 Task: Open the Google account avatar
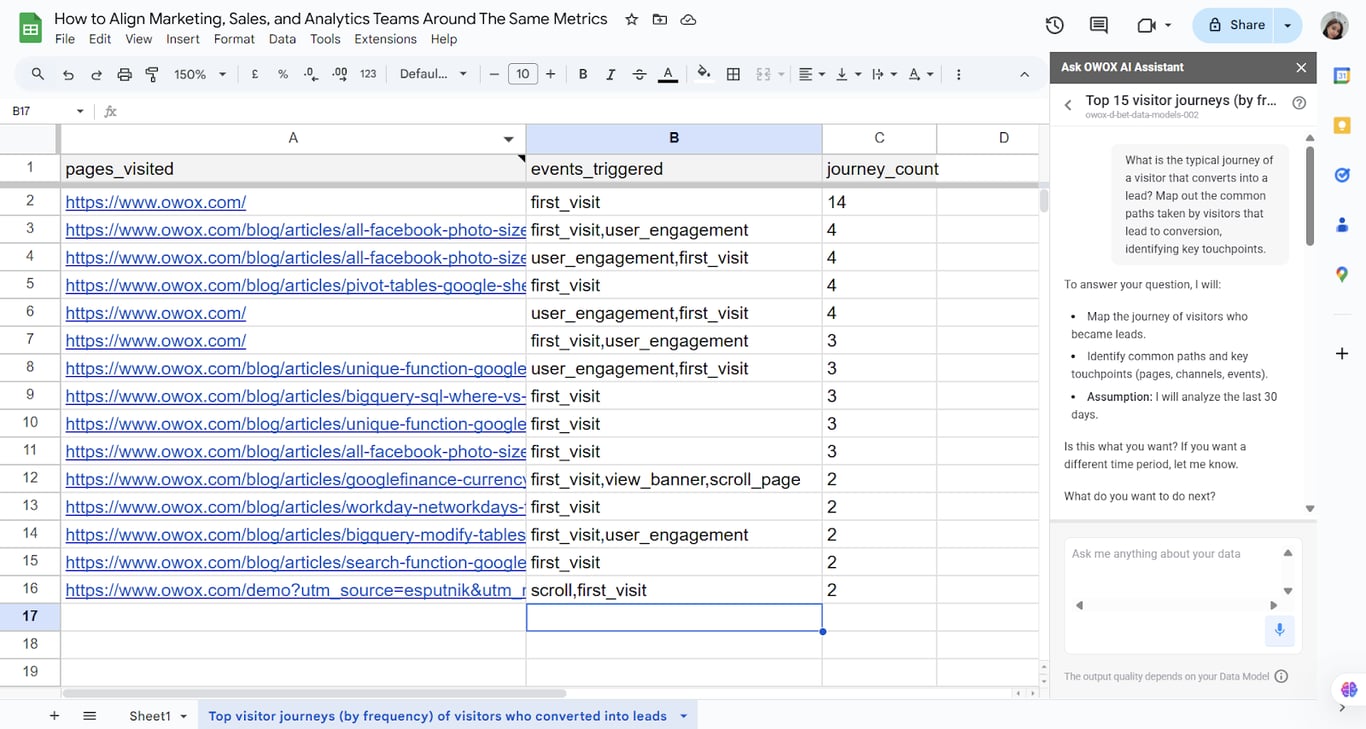1334,26
